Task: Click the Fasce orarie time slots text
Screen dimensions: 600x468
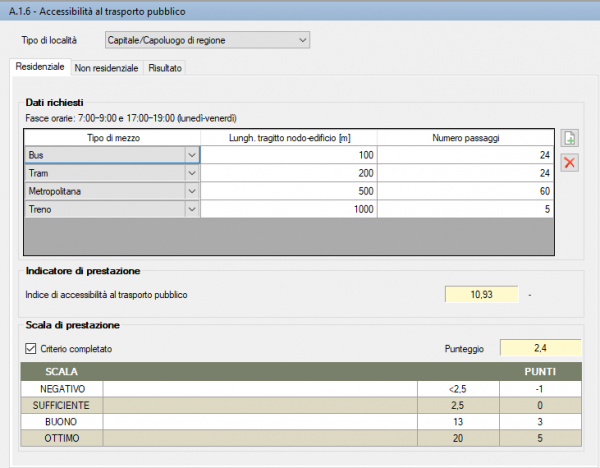Action: pyautogui.click(x=131, y=118)
